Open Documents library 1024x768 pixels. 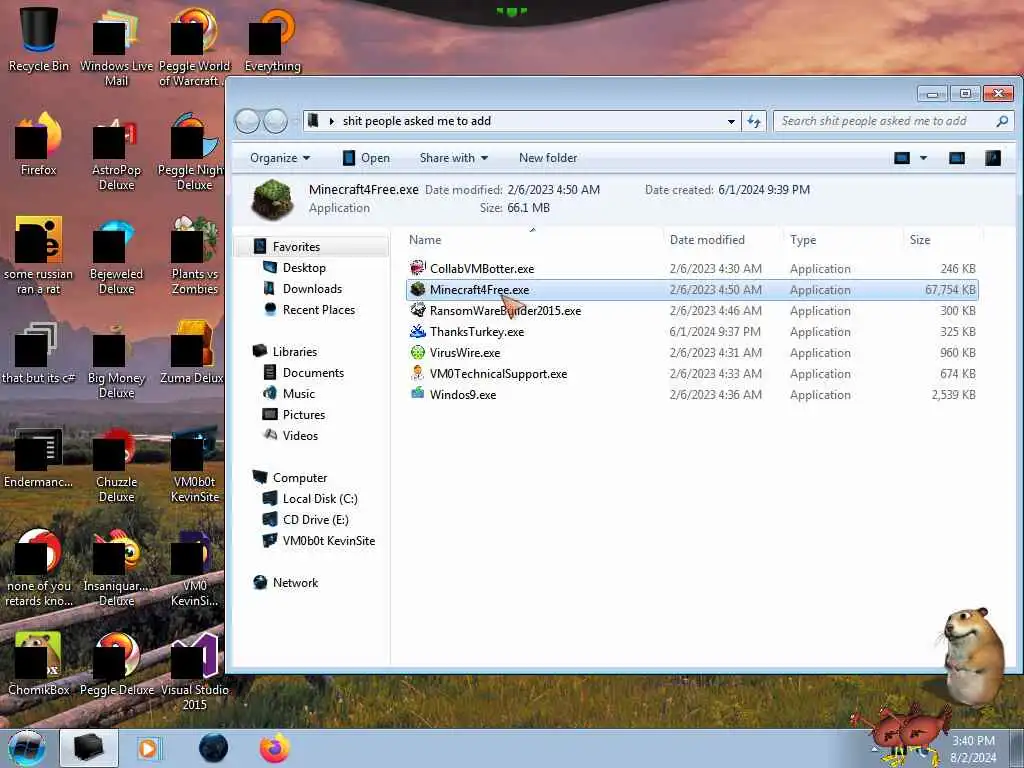point(313,372)
